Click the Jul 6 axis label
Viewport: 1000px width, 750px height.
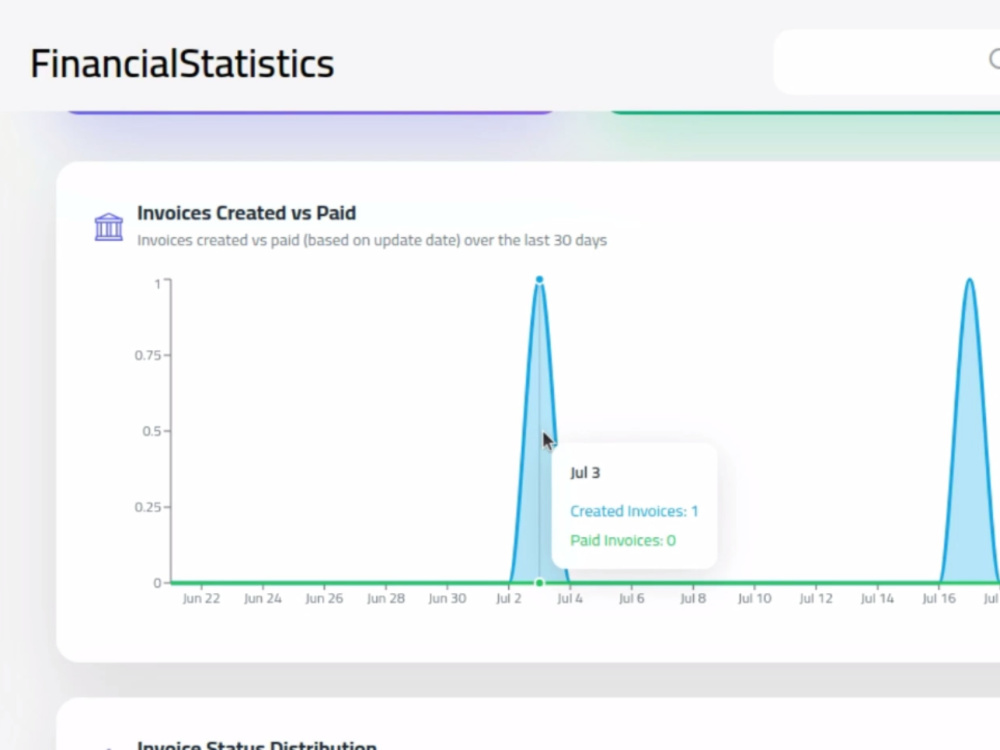pos(631,598)
